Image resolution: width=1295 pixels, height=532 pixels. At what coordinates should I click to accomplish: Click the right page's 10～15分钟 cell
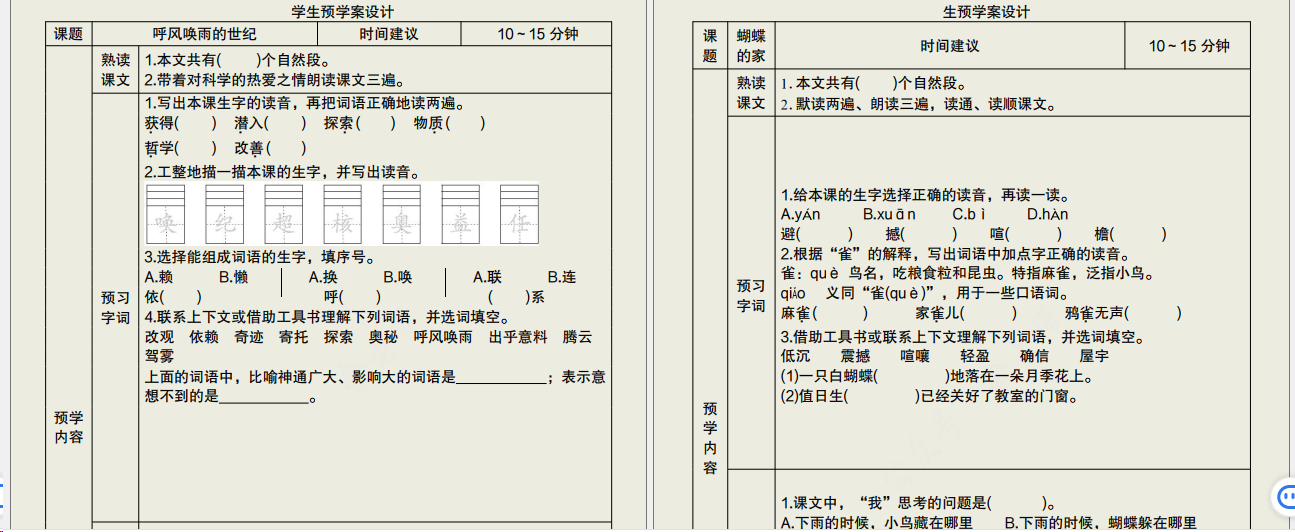point(1189,46)
